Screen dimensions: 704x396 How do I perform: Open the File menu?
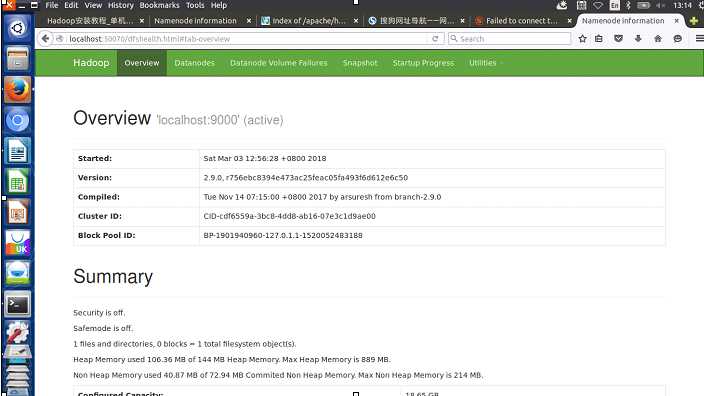click(x=52, y=5)
